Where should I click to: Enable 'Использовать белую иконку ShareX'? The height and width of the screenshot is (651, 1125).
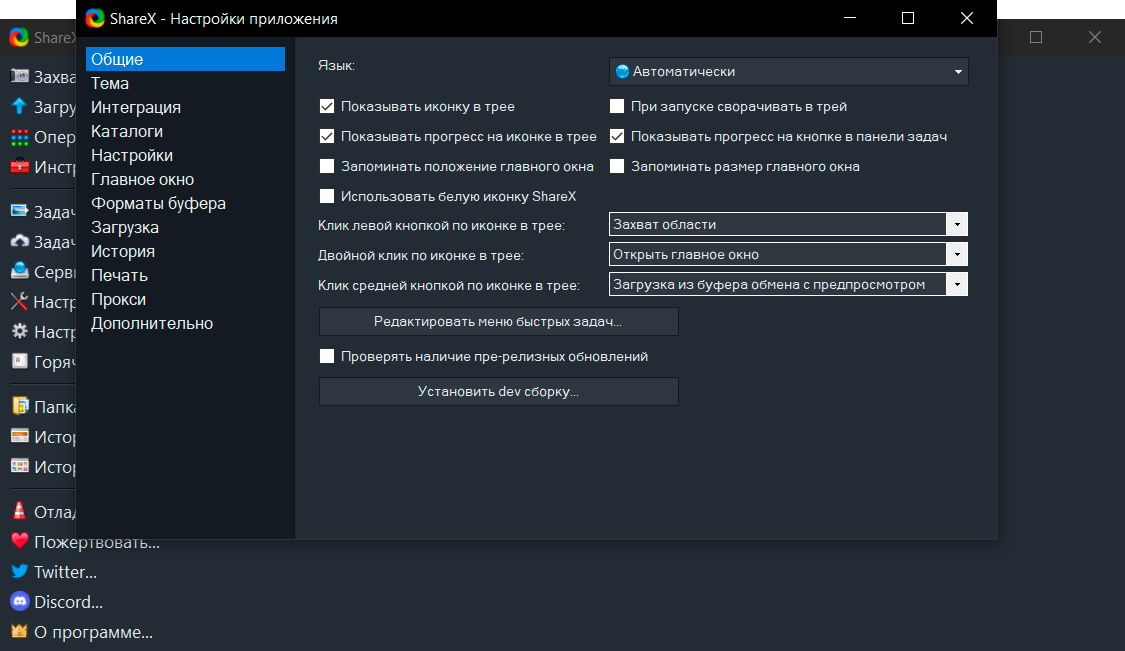click(326, 196)
